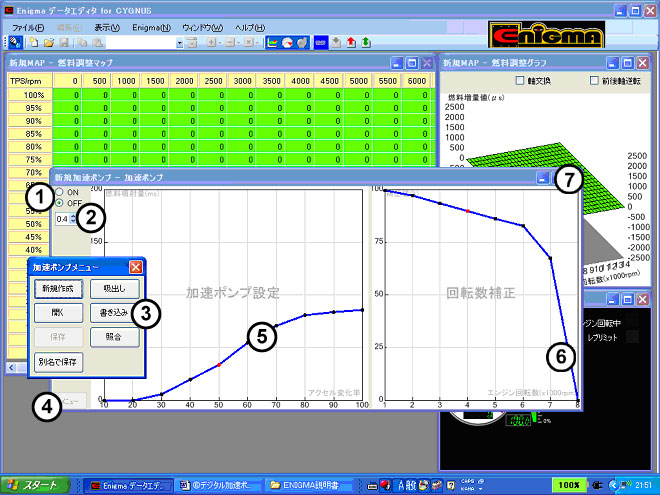Open the 表示(V) menu
Viewport: 660px width, 495px height.
(x=107, y=28)
